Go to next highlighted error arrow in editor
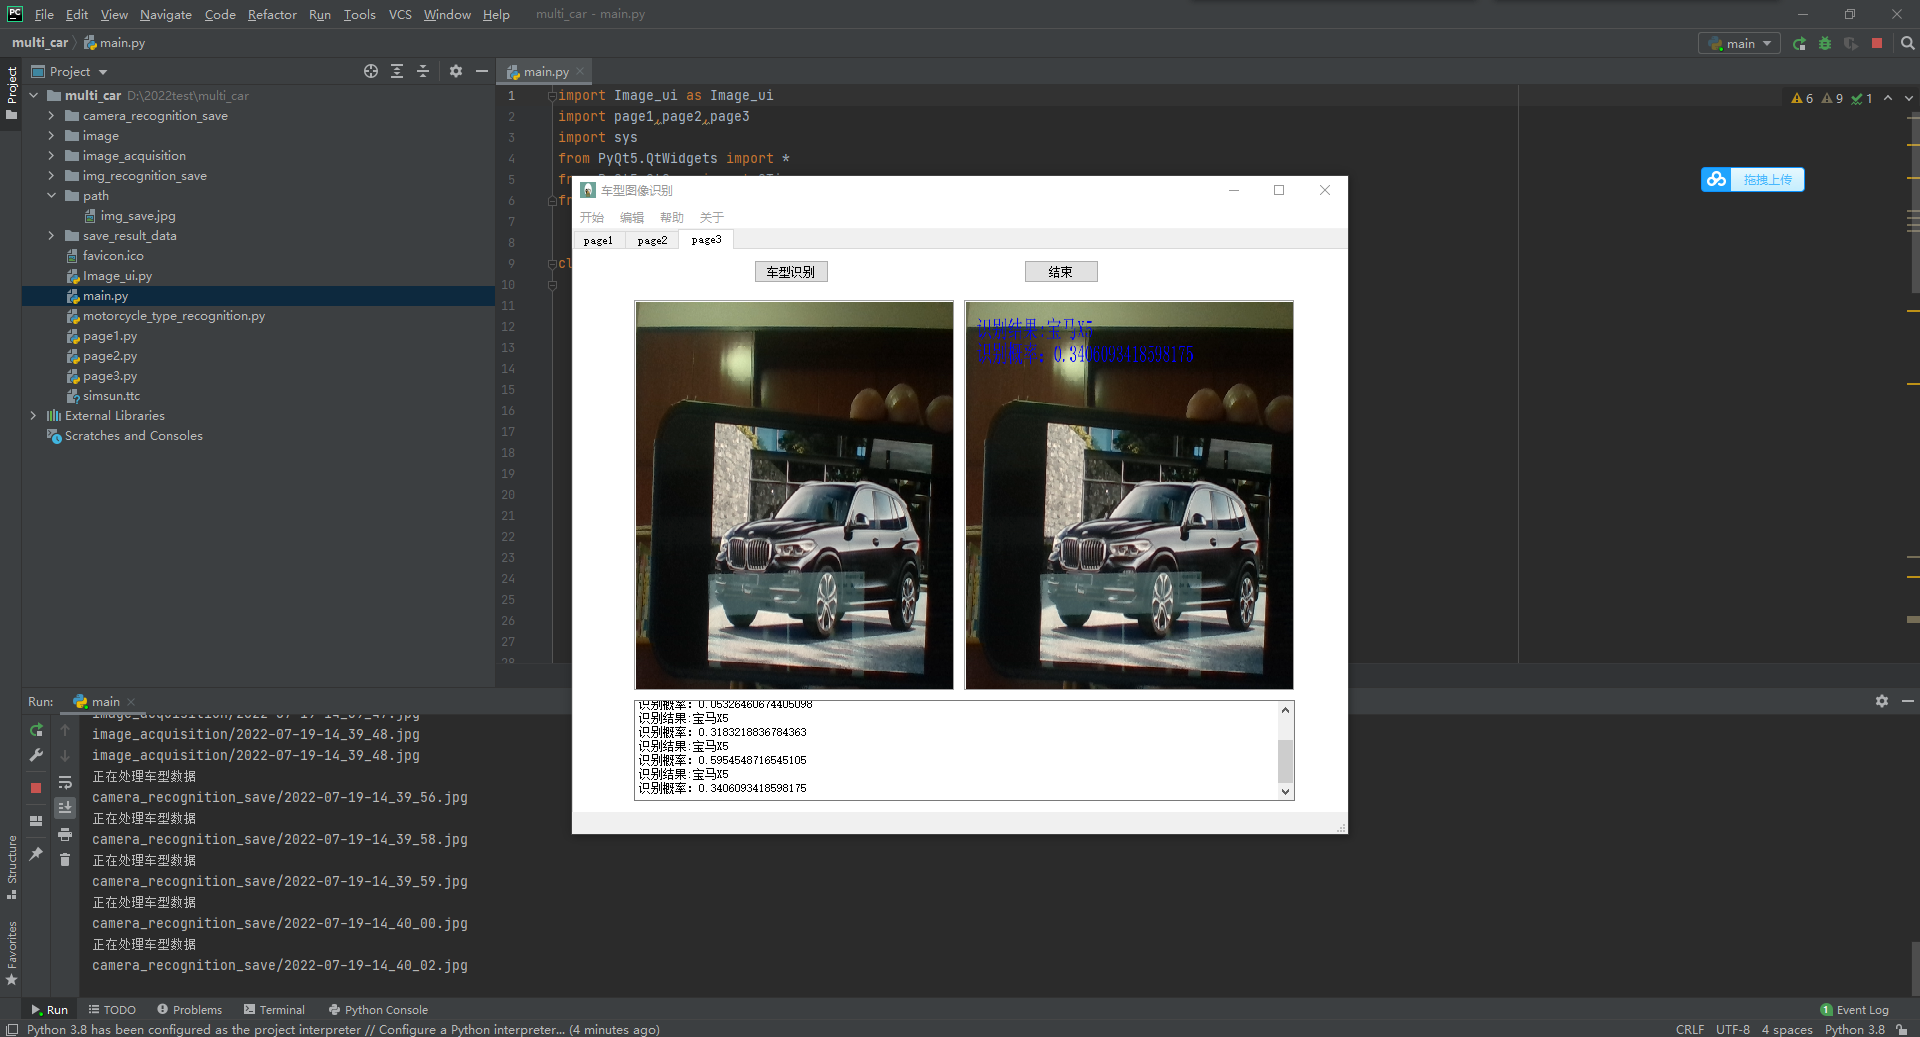1920x1037 pixels. point(1908,98)
